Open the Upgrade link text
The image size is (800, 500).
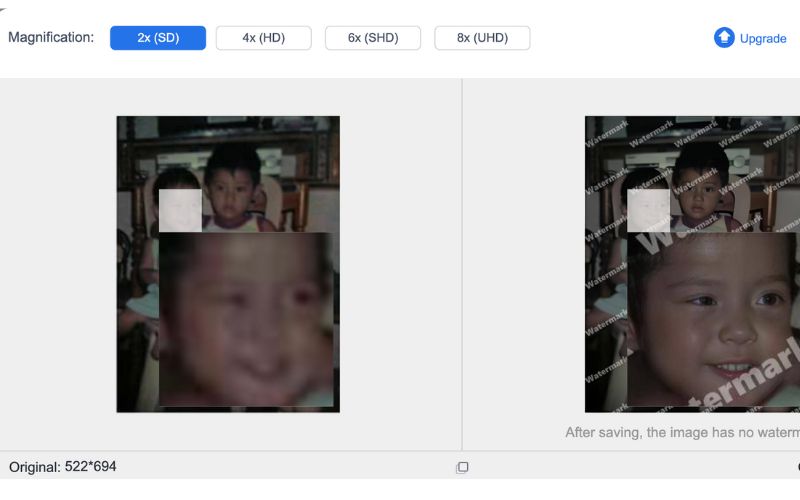763,38
